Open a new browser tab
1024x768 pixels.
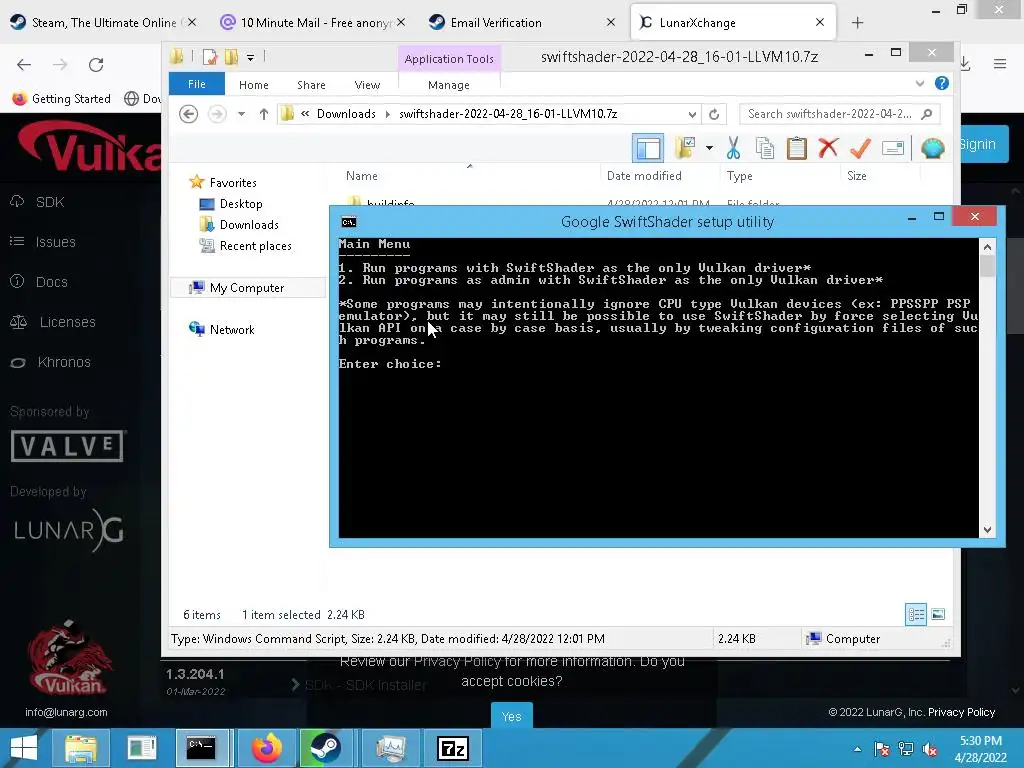click(x=857, y=23)
